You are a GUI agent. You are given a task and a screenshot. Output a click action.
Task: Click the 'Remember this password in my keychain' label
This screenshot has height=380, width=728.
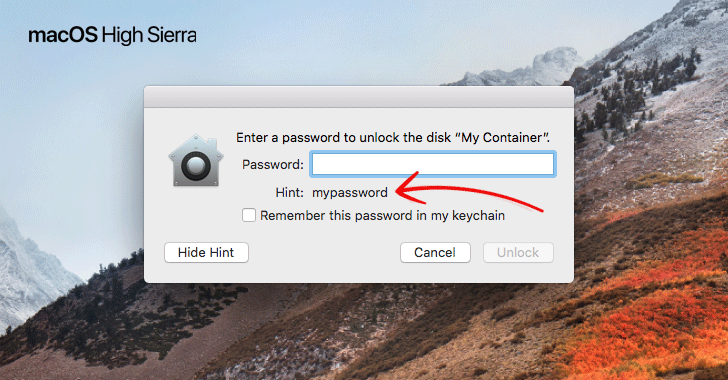[x=382, y=216]
